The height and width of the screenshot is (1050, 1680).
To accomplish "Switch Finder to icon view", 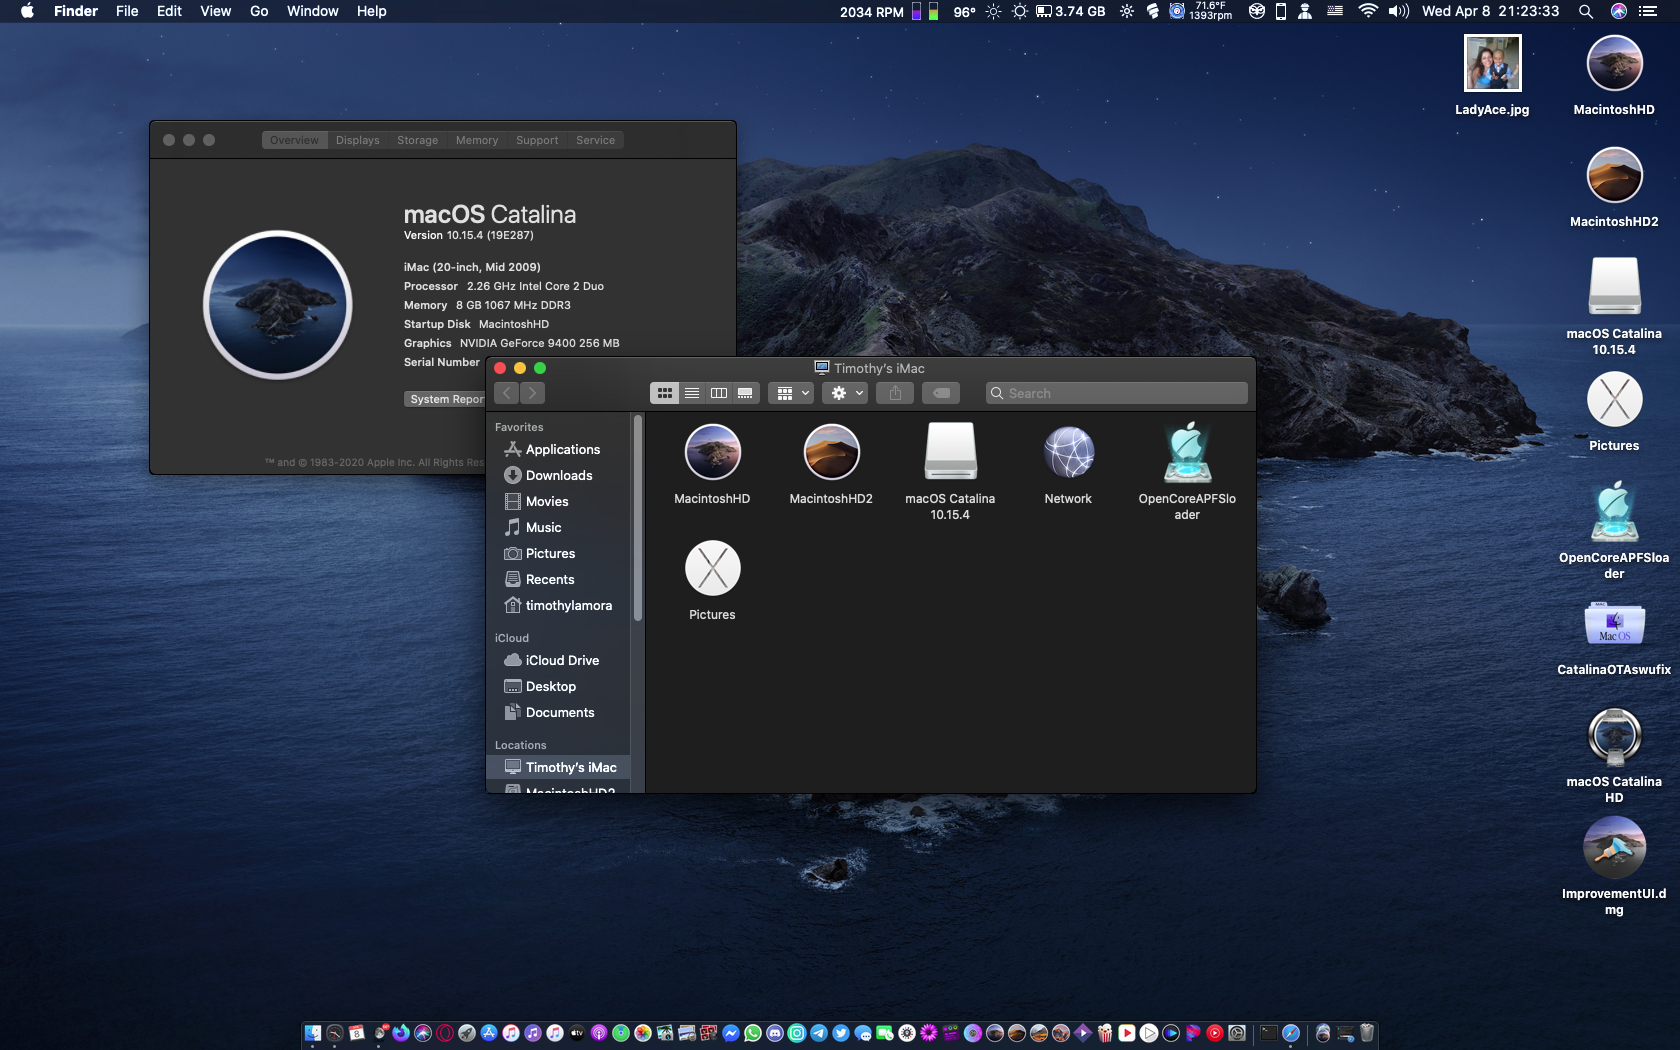I will [664, 393].
